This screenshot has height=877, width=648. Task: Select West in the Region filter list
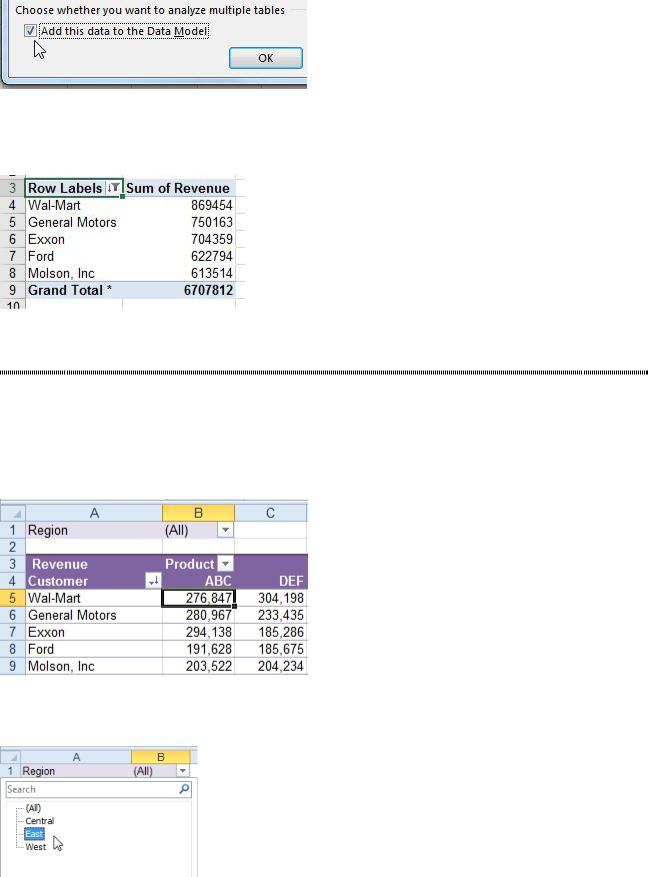tap(36, 847)
